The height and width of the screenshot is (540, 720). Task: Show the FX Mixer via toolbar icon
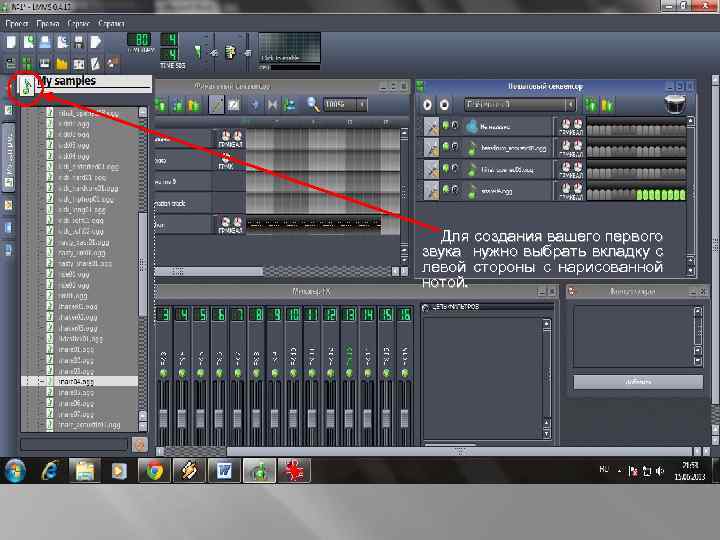point(79,63)
